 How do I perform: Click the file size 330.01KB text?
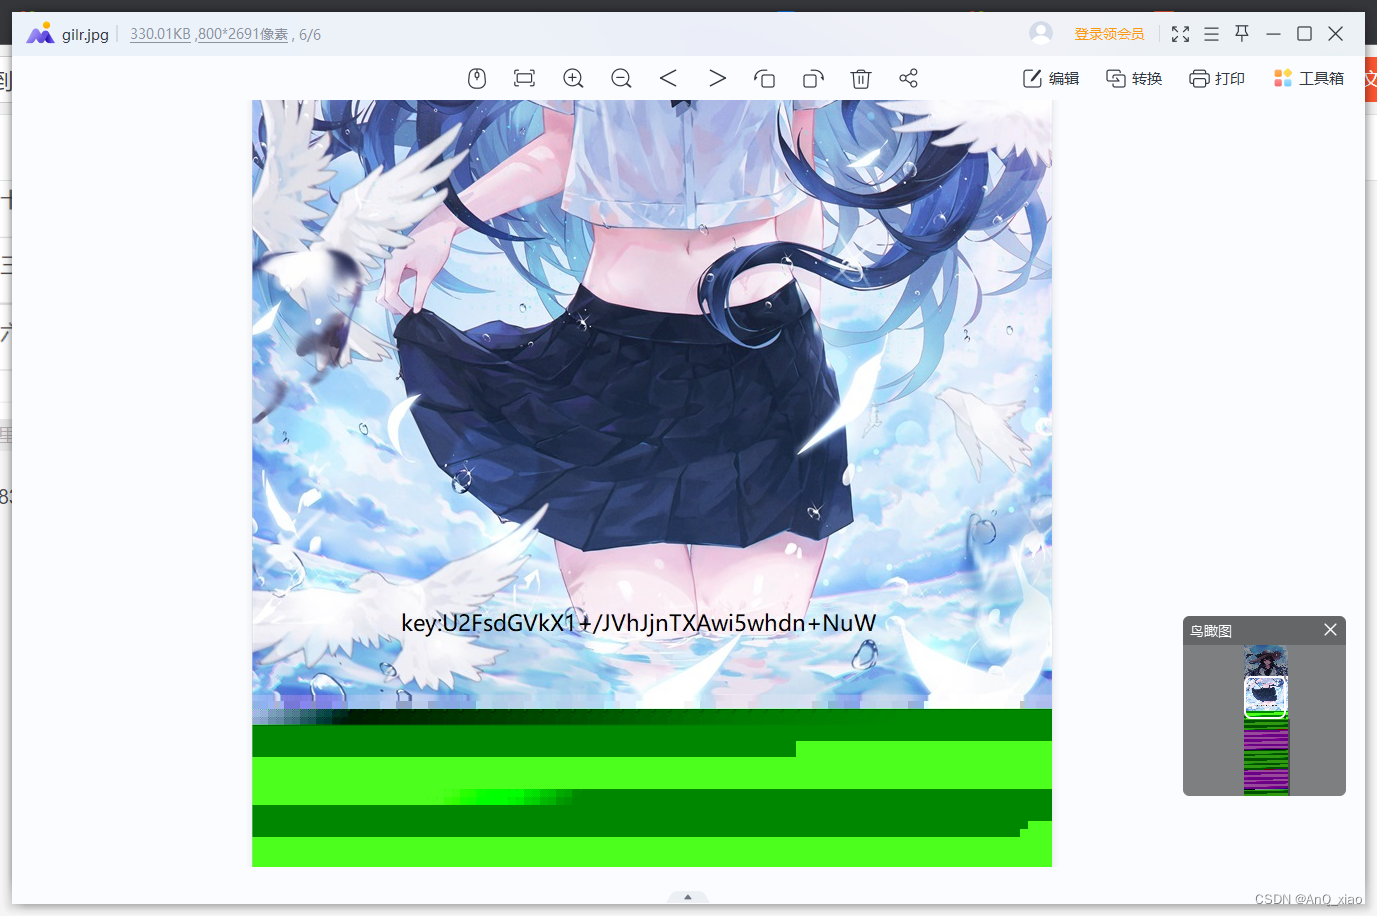tap(160, 34)
